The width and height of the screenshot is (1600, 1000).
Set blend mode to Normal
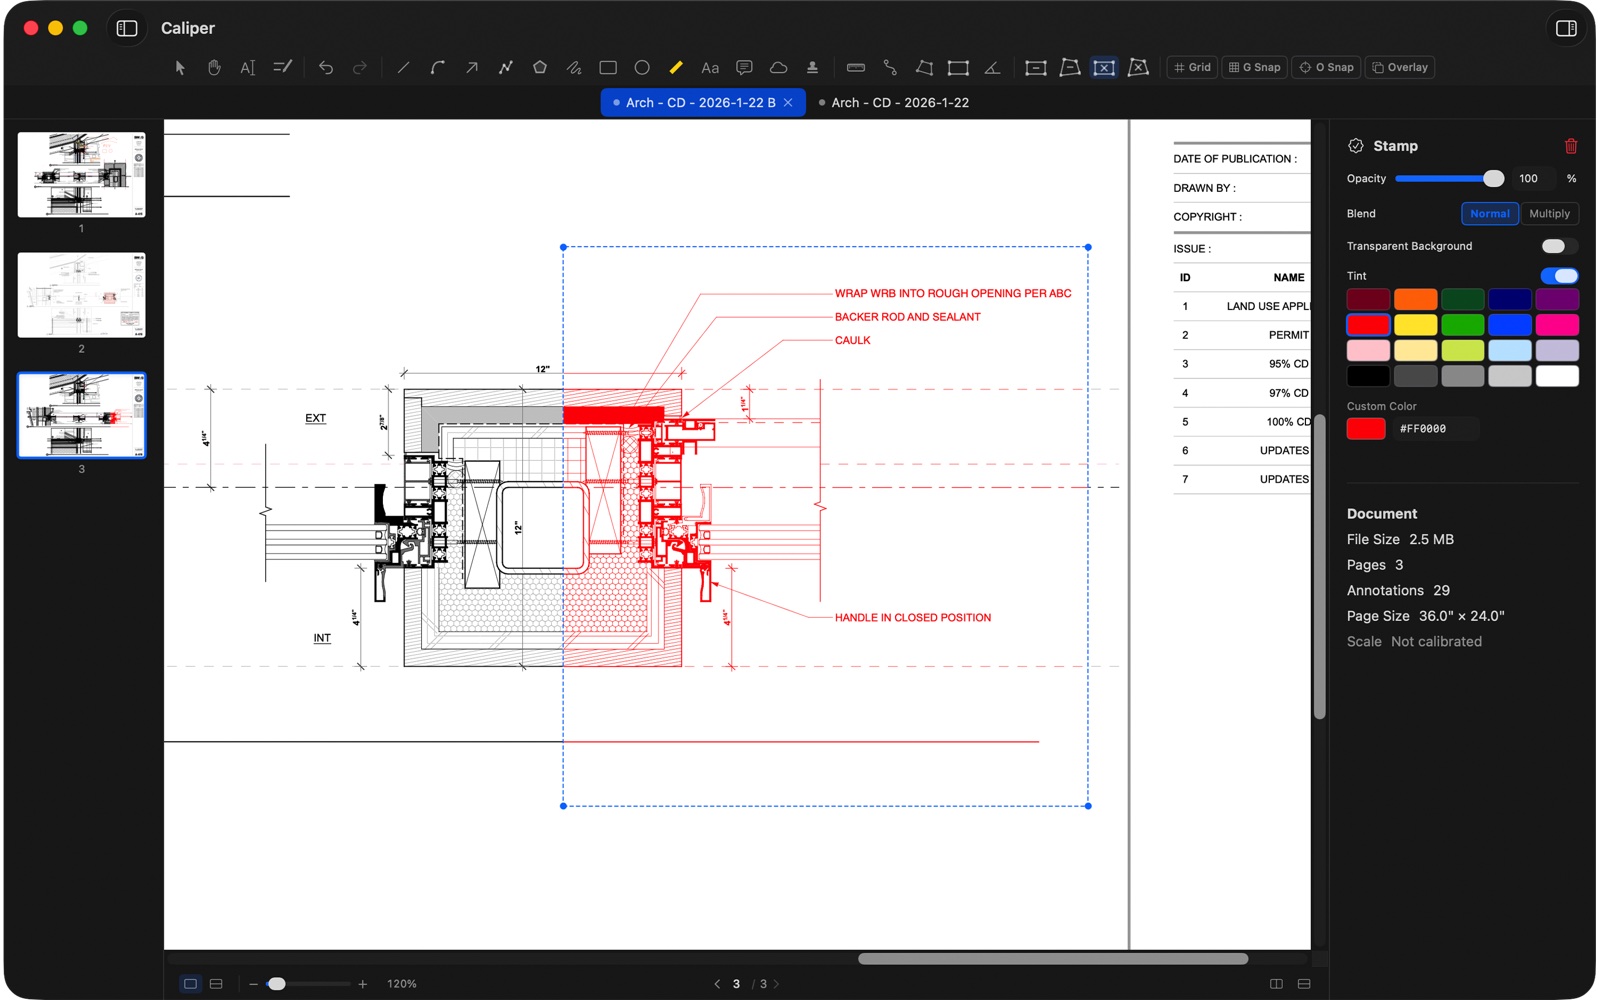click(1490, 214)
